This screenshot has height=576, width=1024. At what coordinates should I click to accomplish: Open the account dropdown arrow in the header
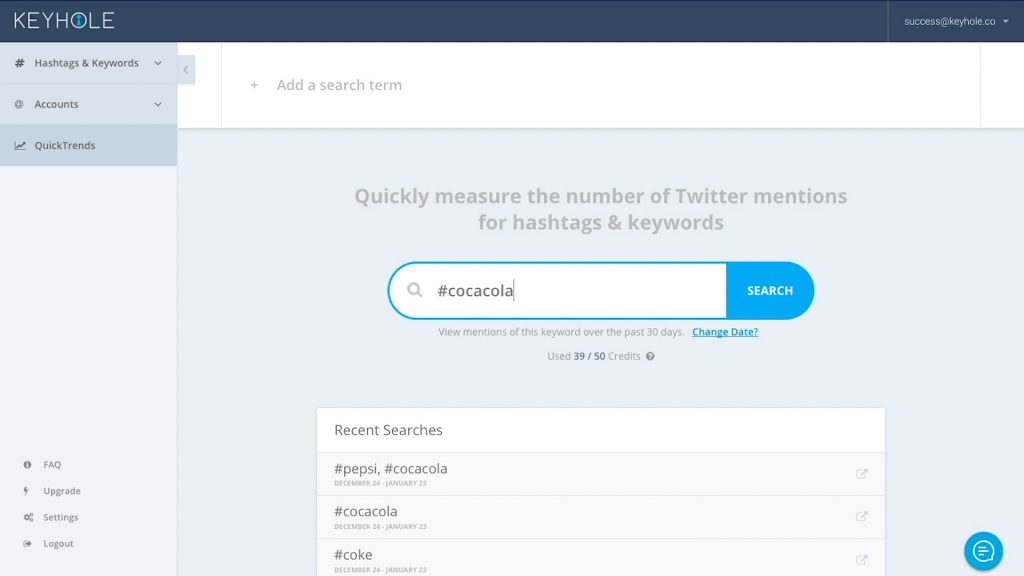click(1006, 21)
